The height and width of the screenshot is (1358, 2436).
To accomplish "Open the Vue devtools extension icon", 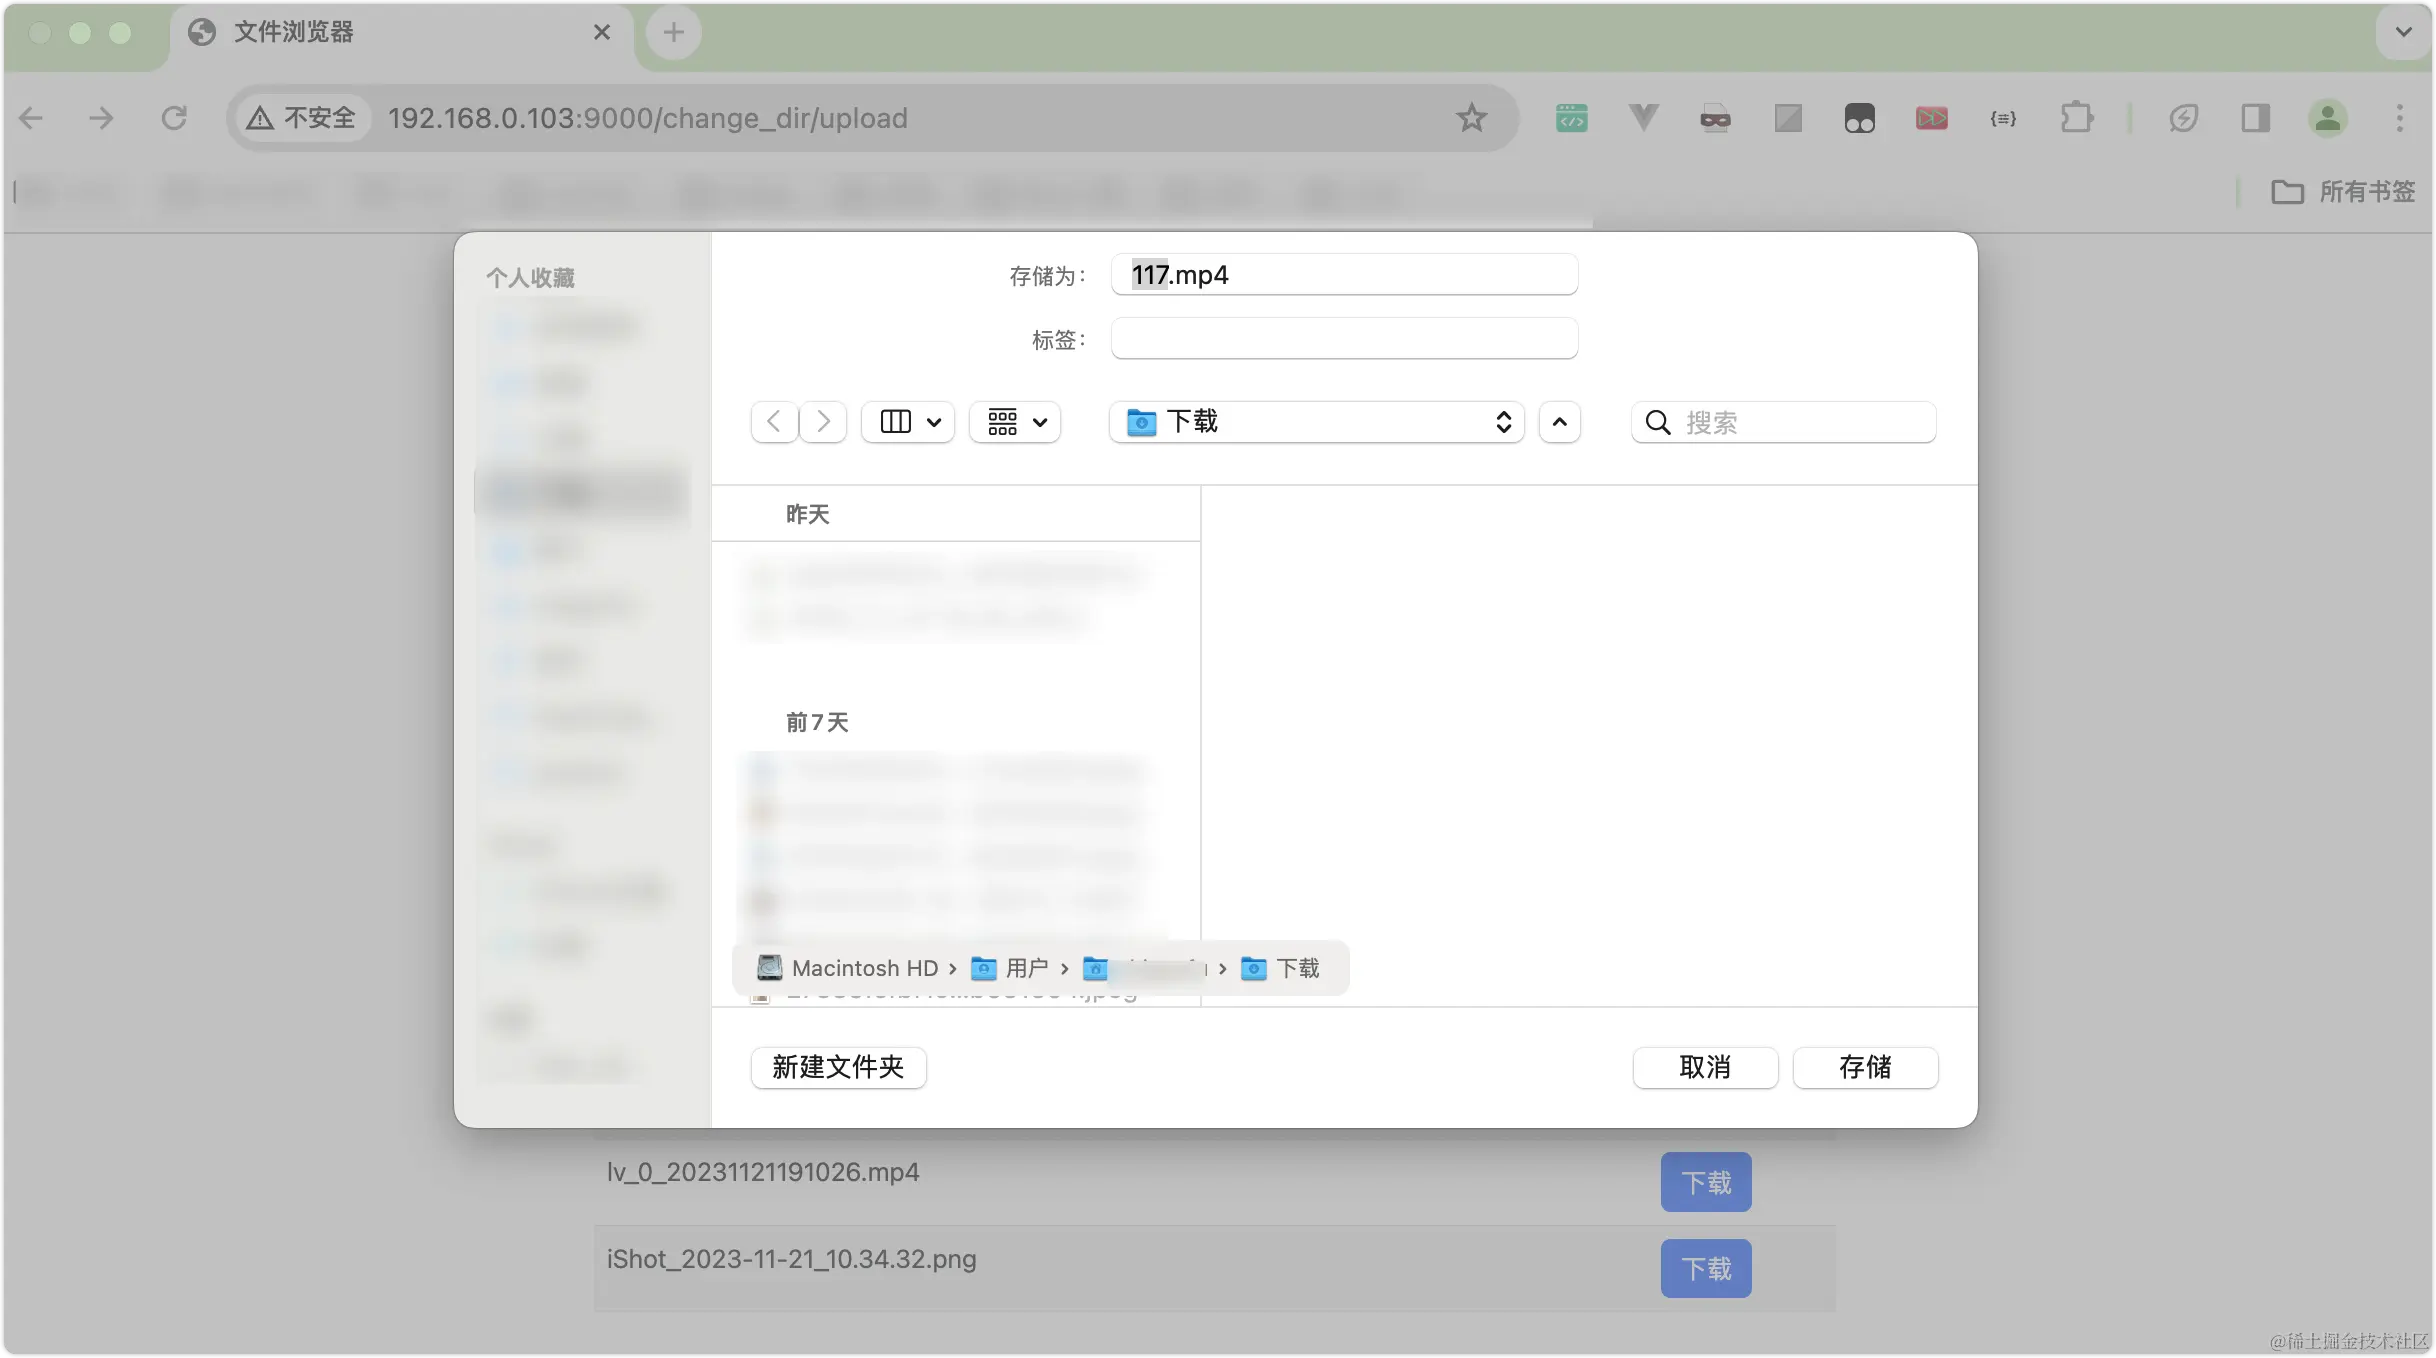I will coord(1643,117).
